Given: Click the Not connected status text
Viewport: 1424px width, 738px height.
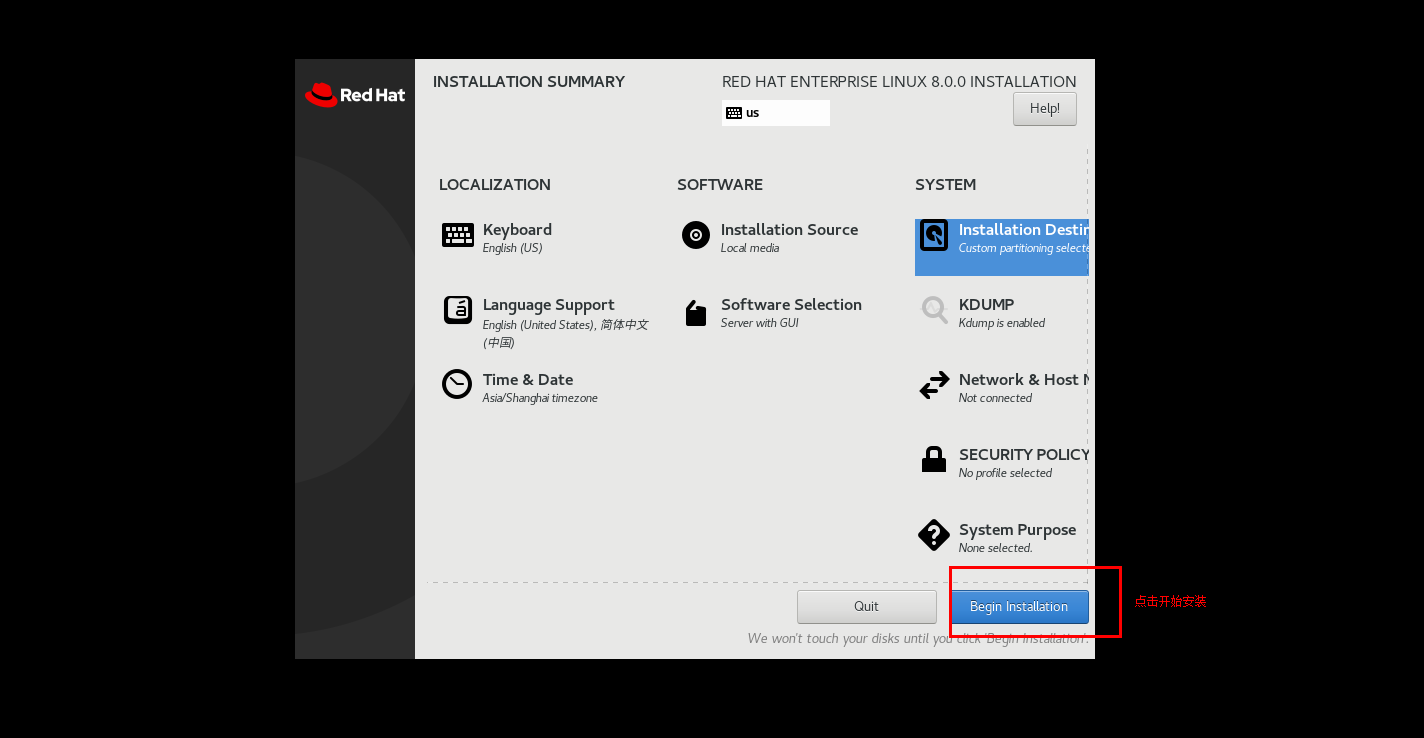Looking at the screenshot, I should (995, 398).
